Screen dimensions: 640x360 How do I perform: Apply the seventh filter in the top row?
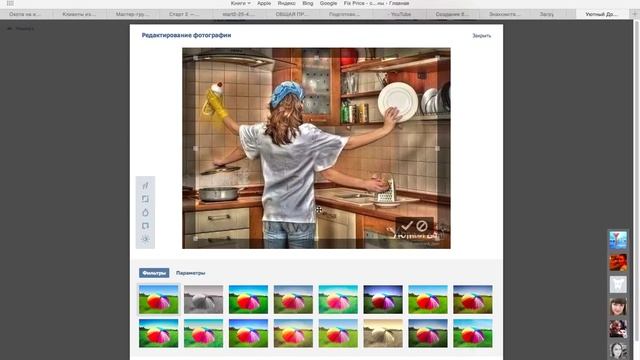[428, 300]
